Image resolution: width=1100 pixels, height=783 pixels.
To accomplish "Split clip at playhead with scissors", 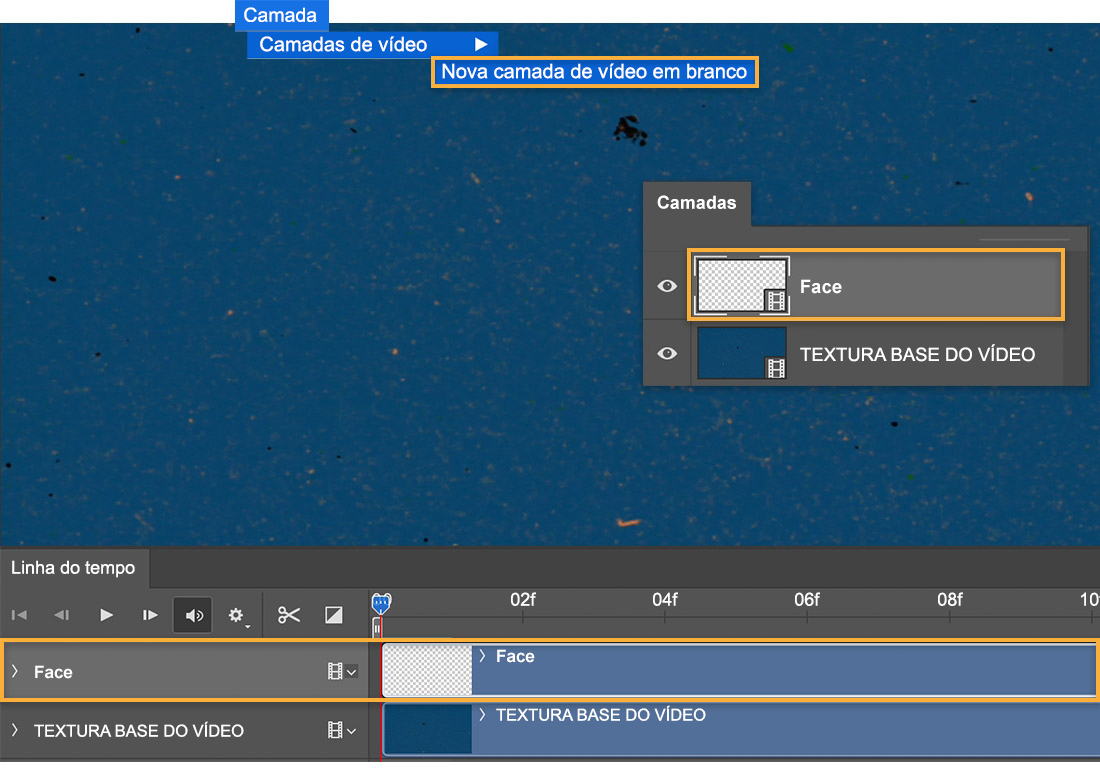I will 288,615.
